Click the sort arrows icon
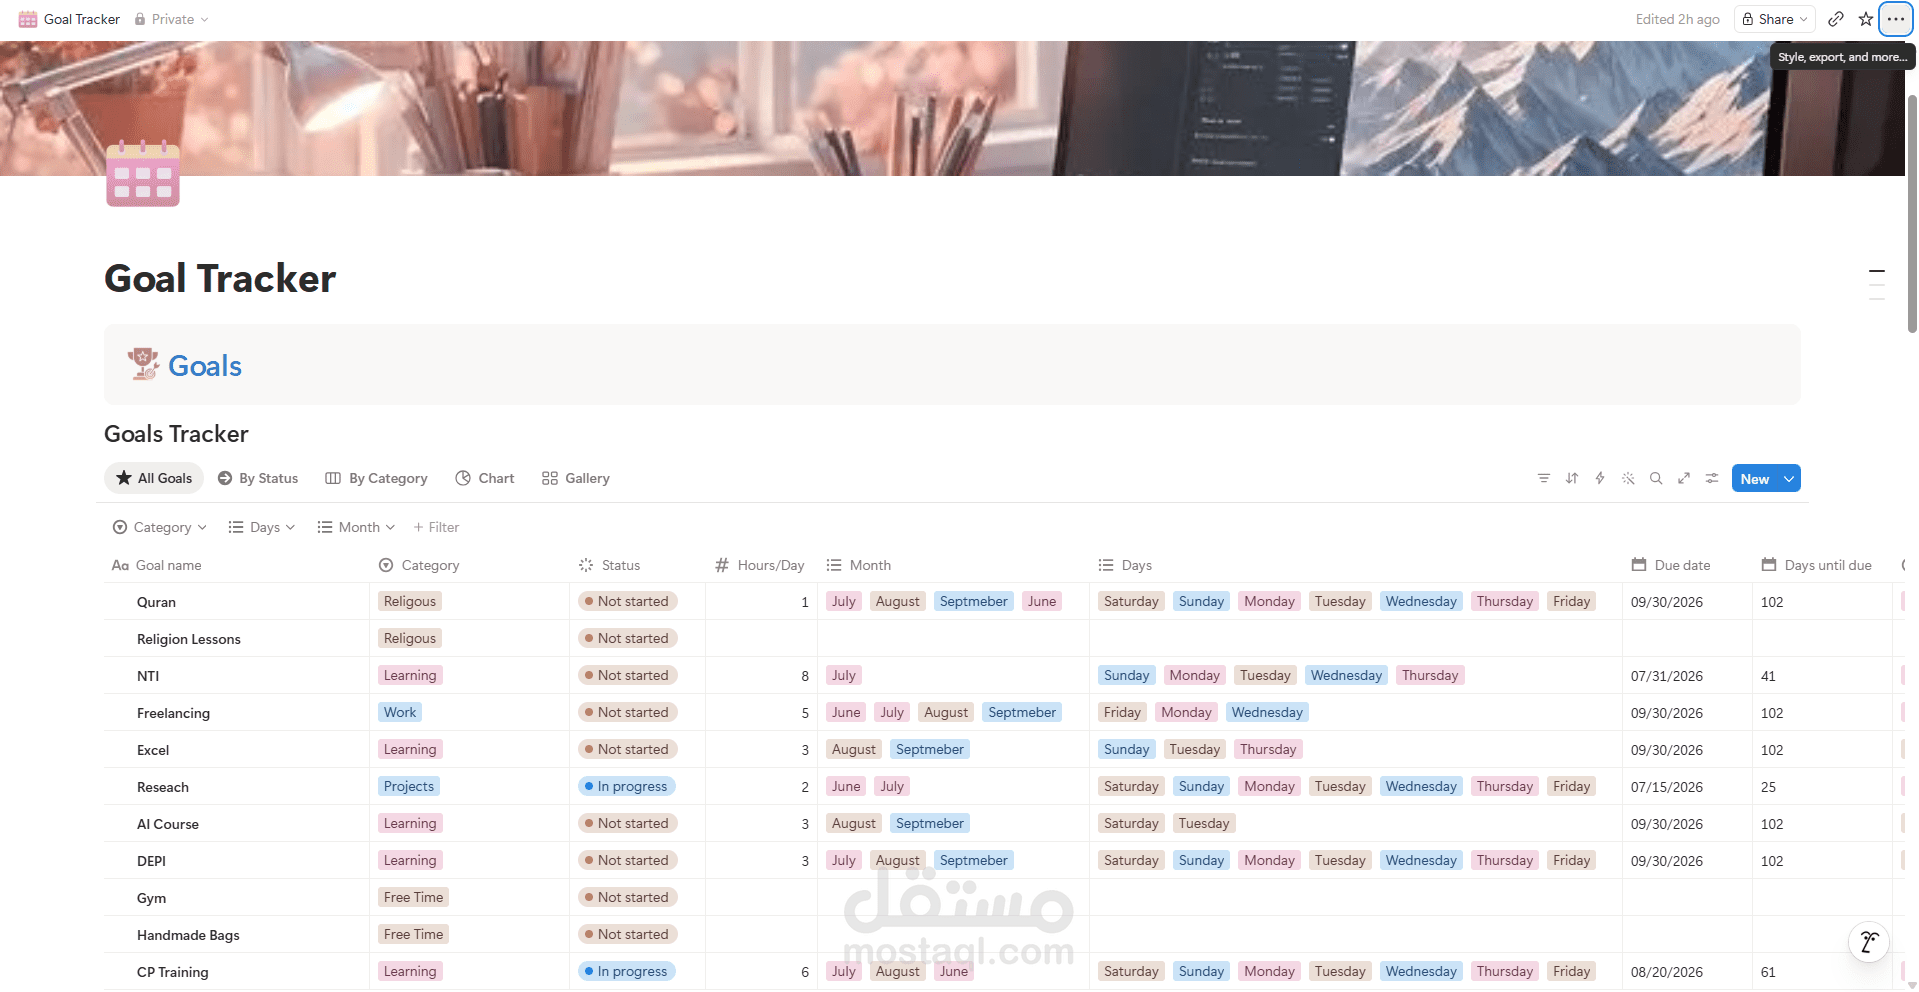The width and height of the screenshot is (1919, 992). pos(1572,478)
